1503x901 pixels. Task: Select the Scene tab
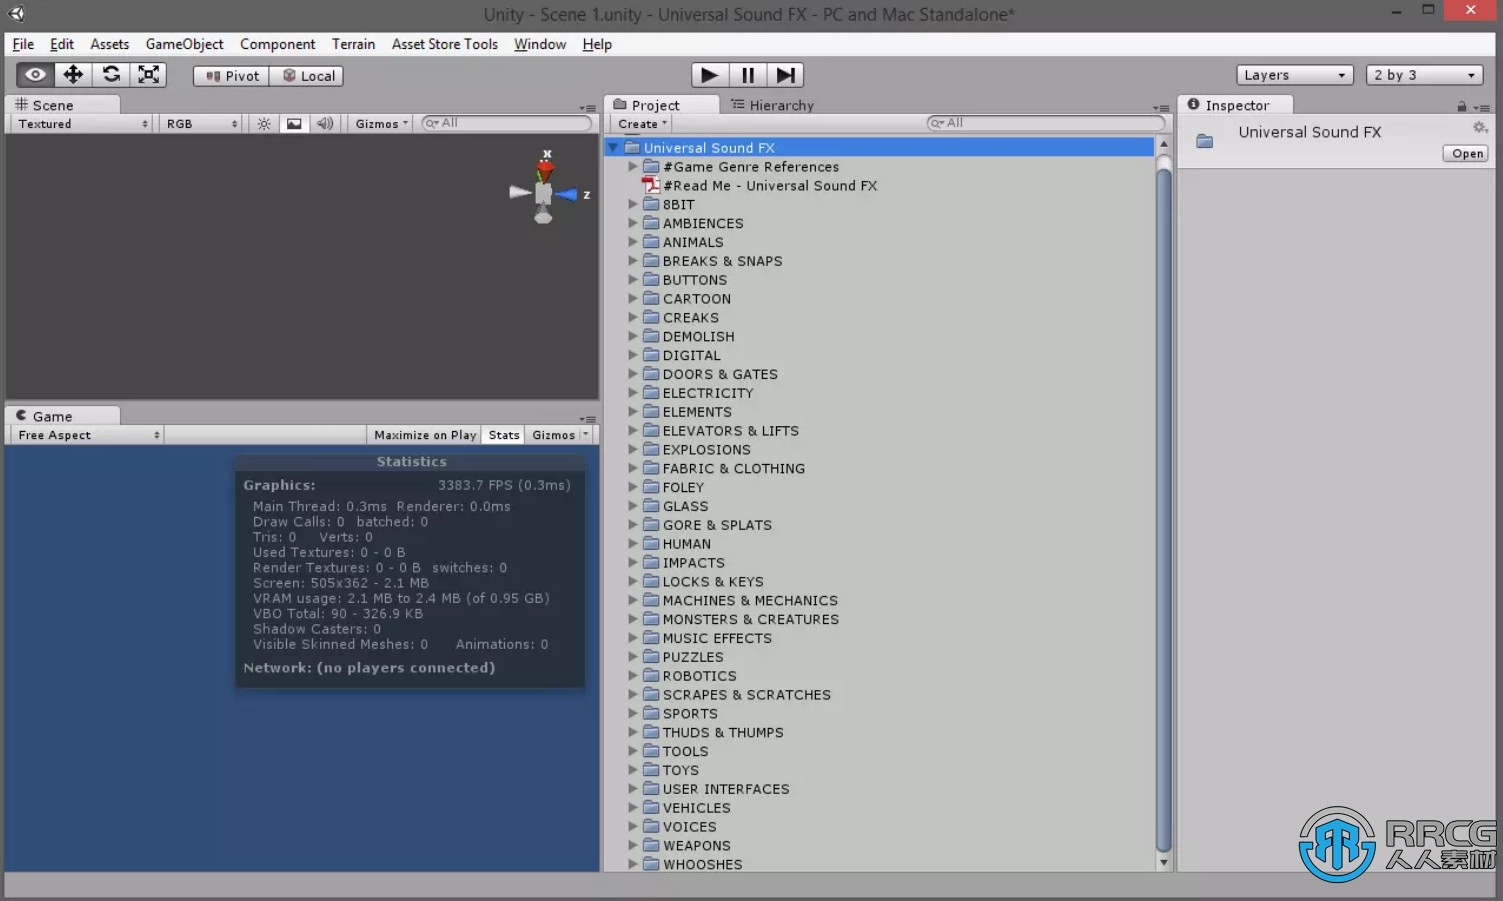click(62, 105)
